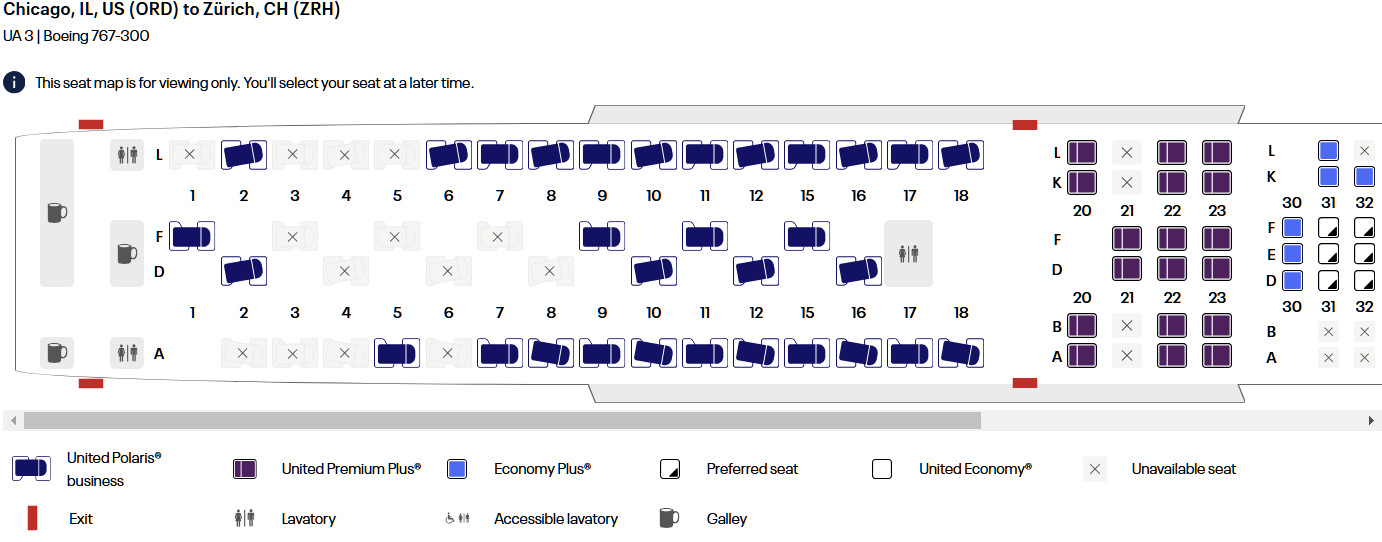The width and height of the screenshot is (1382, 542).
Task: Click the scrollbar's left arrow
Action: pyautogui.click(x=13, y=421)
